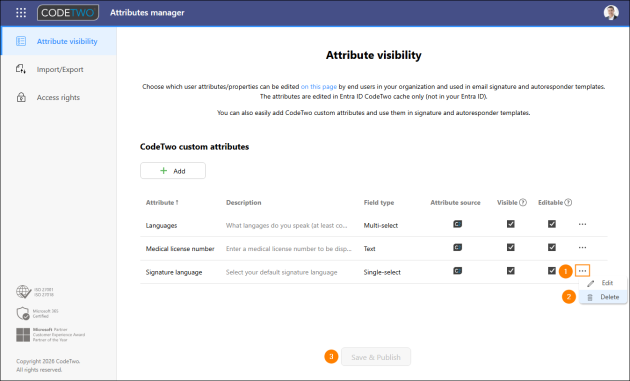Click the Medical license number description text
Viewport: 630px width, 381px height.
coord(288,249)
